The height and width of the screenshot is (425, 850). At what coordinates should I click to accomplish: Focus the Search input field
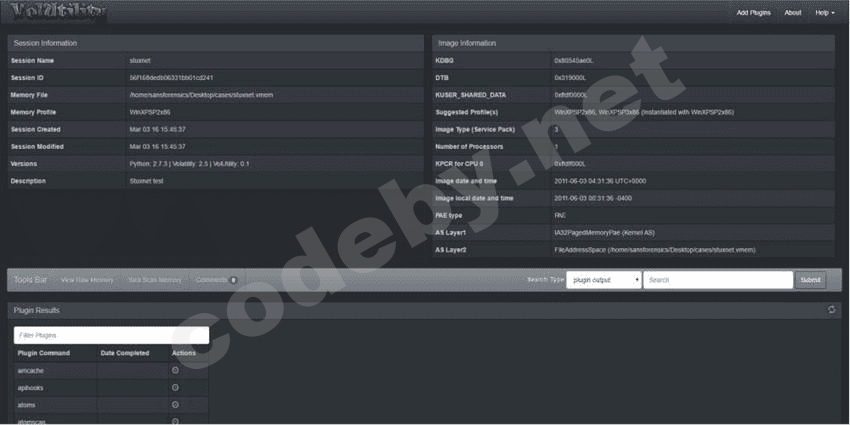pos(718,280)
